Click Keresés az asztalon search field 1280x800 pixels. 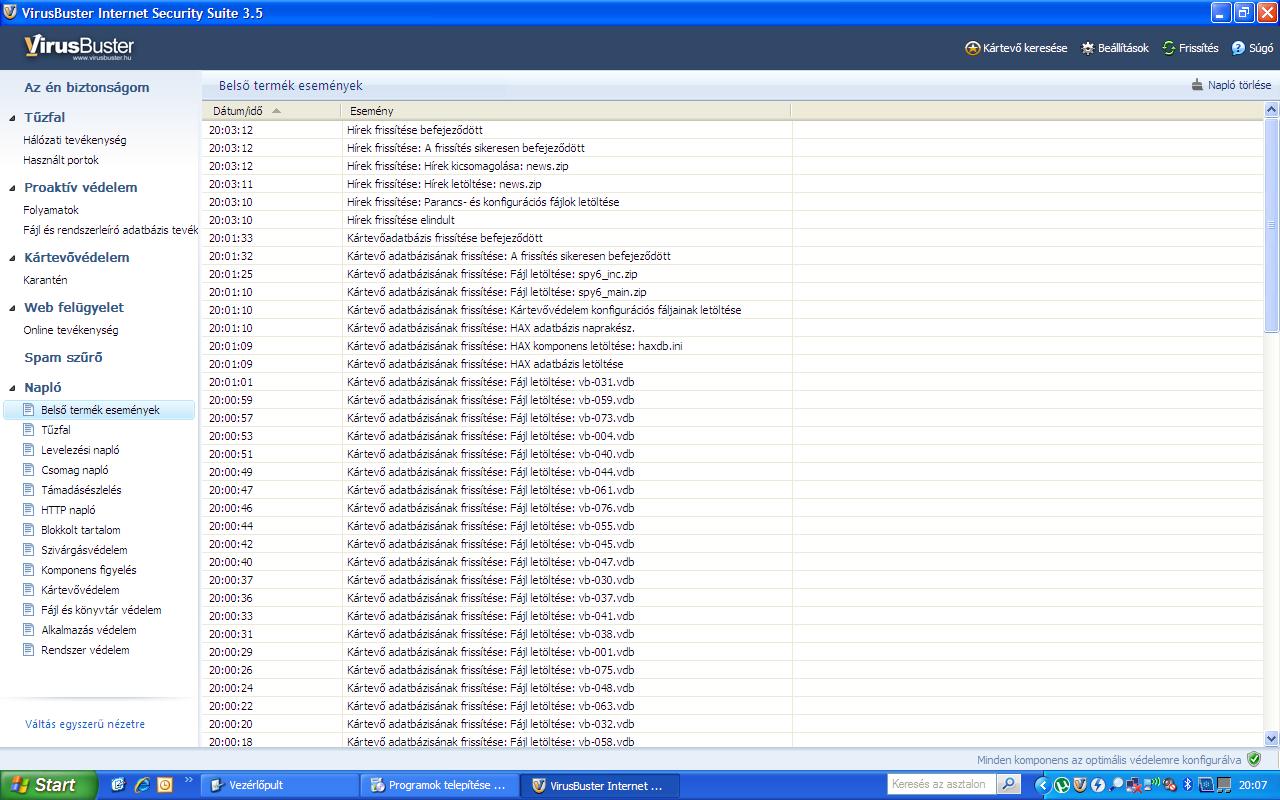[943, 785]
